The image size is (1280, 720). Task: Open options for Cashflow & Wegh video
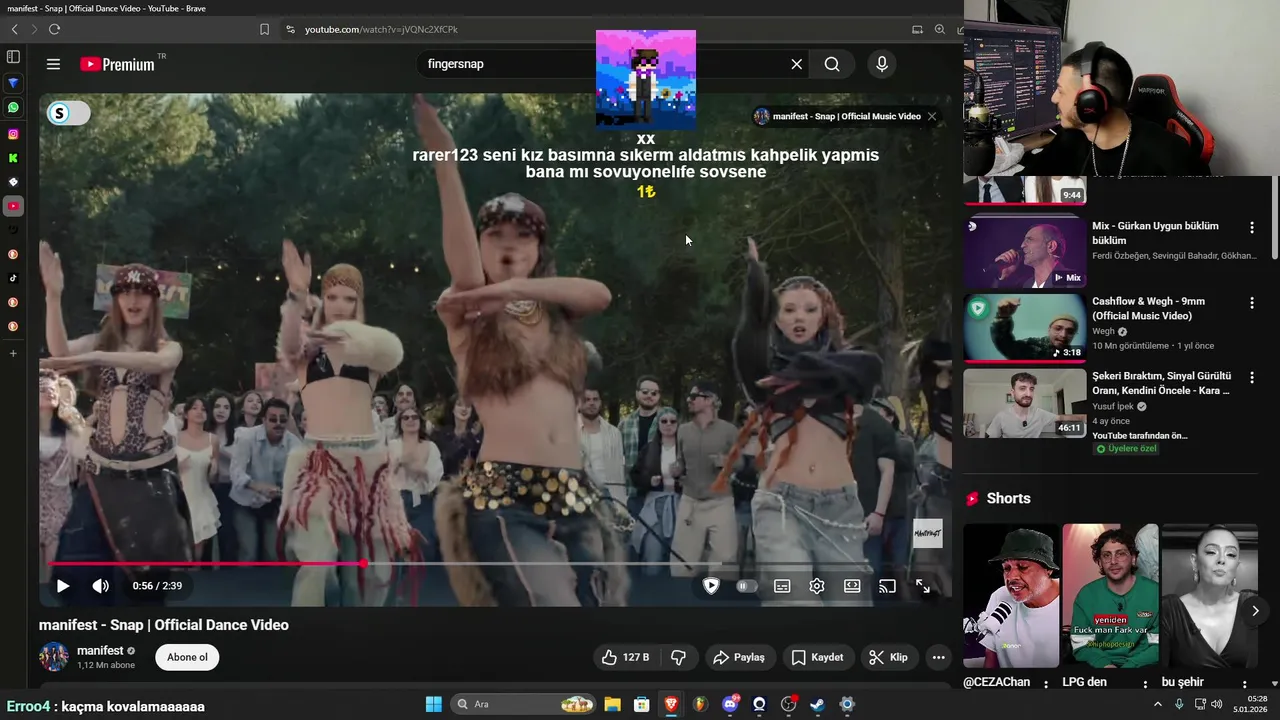pos(1251,303)
